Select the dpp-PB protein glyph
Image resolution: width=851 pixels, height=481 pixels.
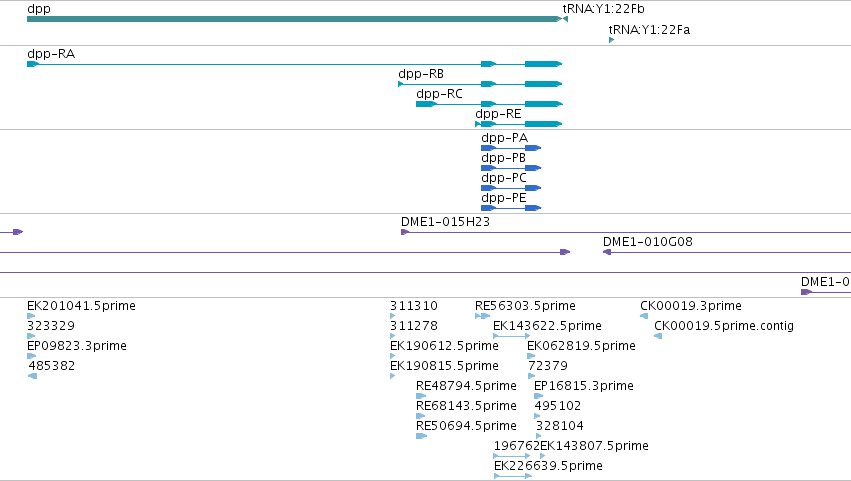[511, 168]
